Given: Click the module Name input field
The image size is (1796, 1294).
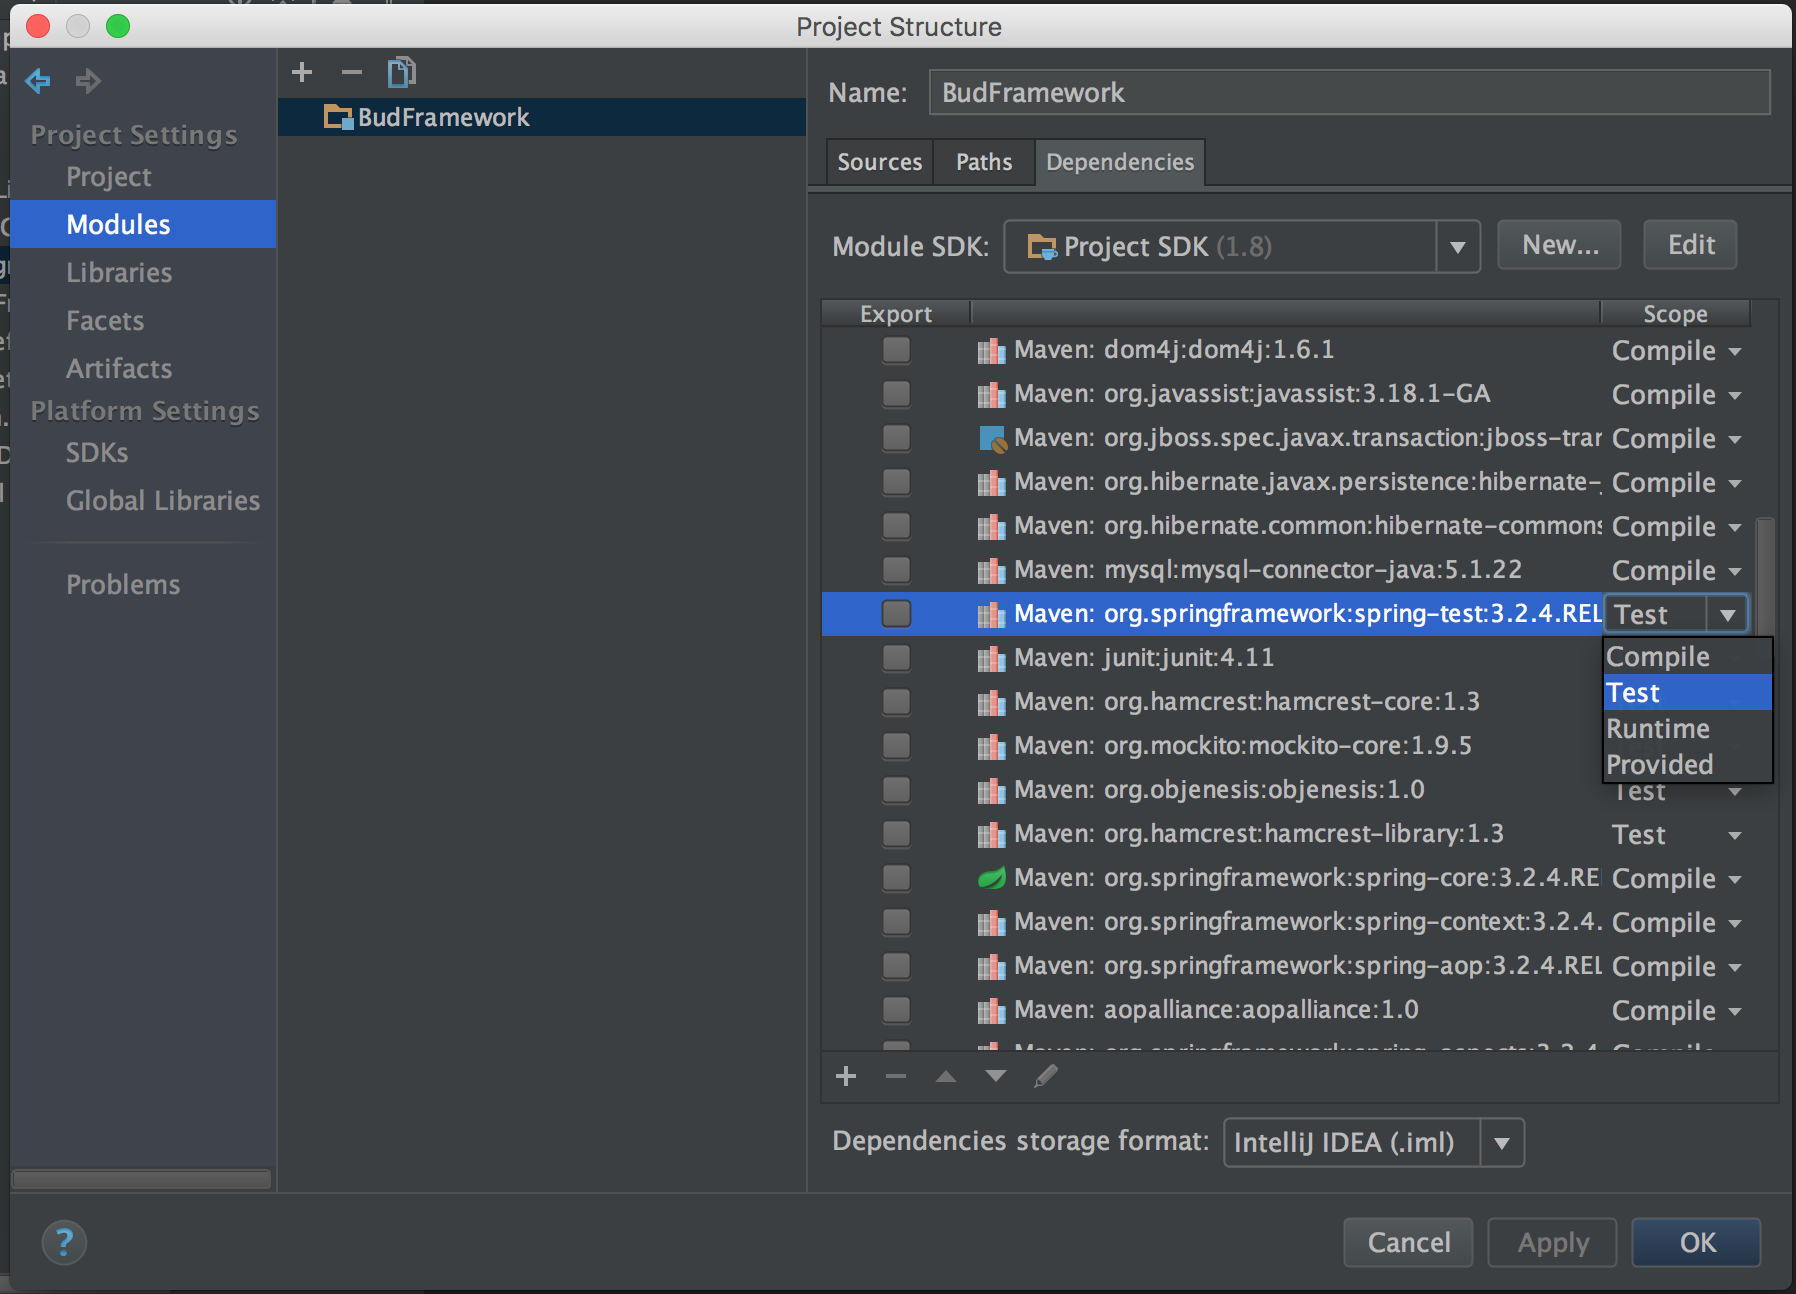Looking at the screenshot, I should coord(1350,93).
